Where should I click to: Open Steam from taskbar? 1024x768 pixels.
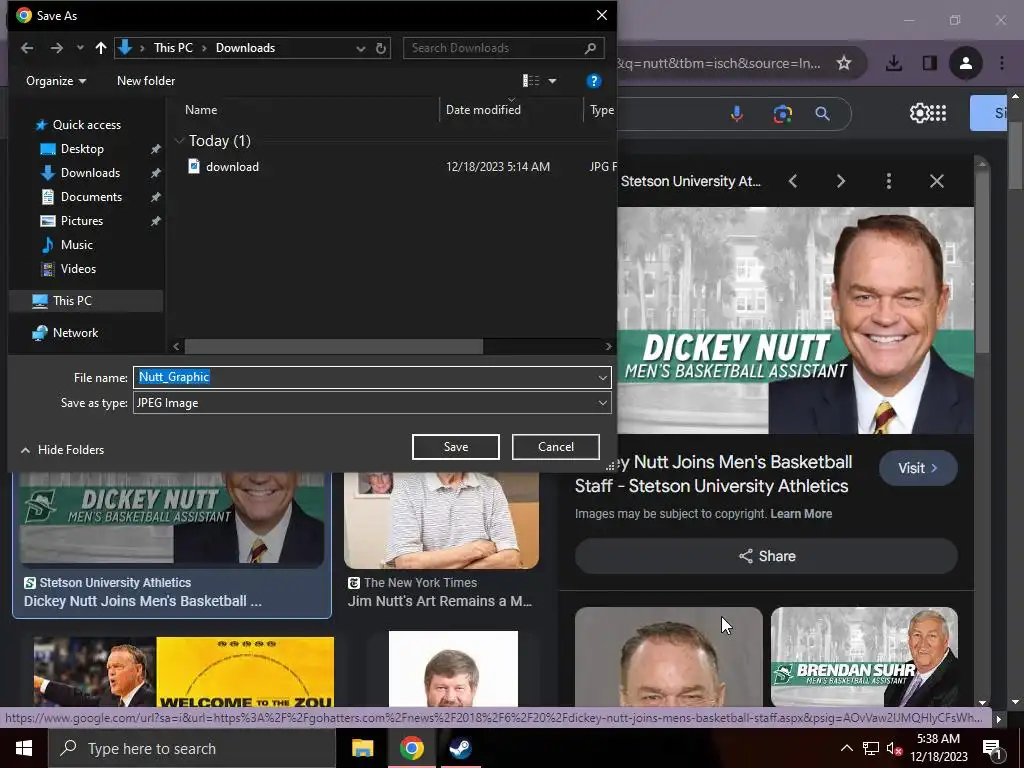point(461,748)
